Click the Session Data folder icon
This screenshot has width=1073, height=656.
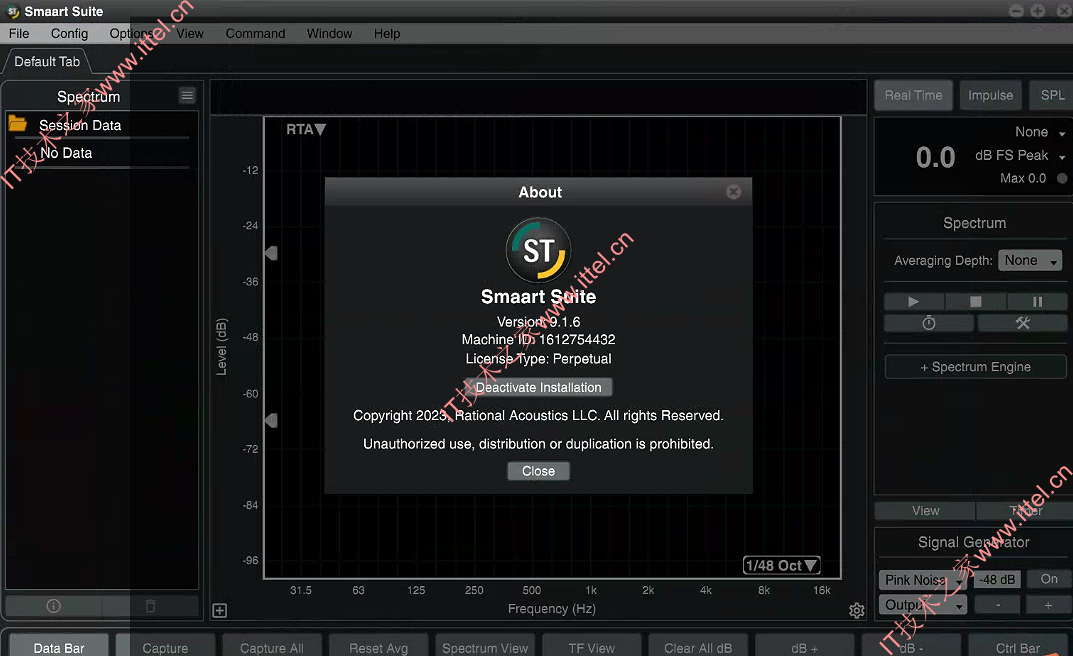17,124
